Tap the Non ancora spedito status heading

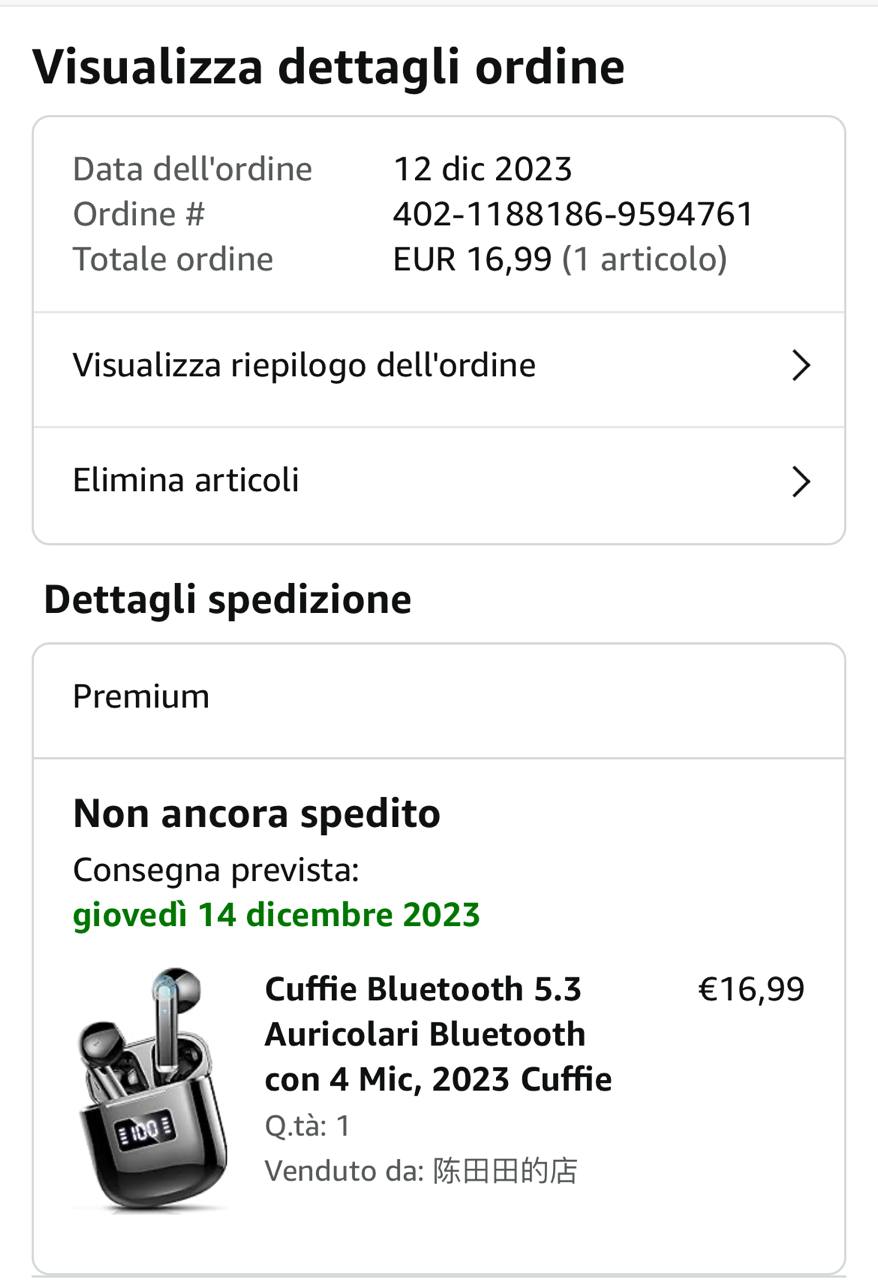coord(256,814)
